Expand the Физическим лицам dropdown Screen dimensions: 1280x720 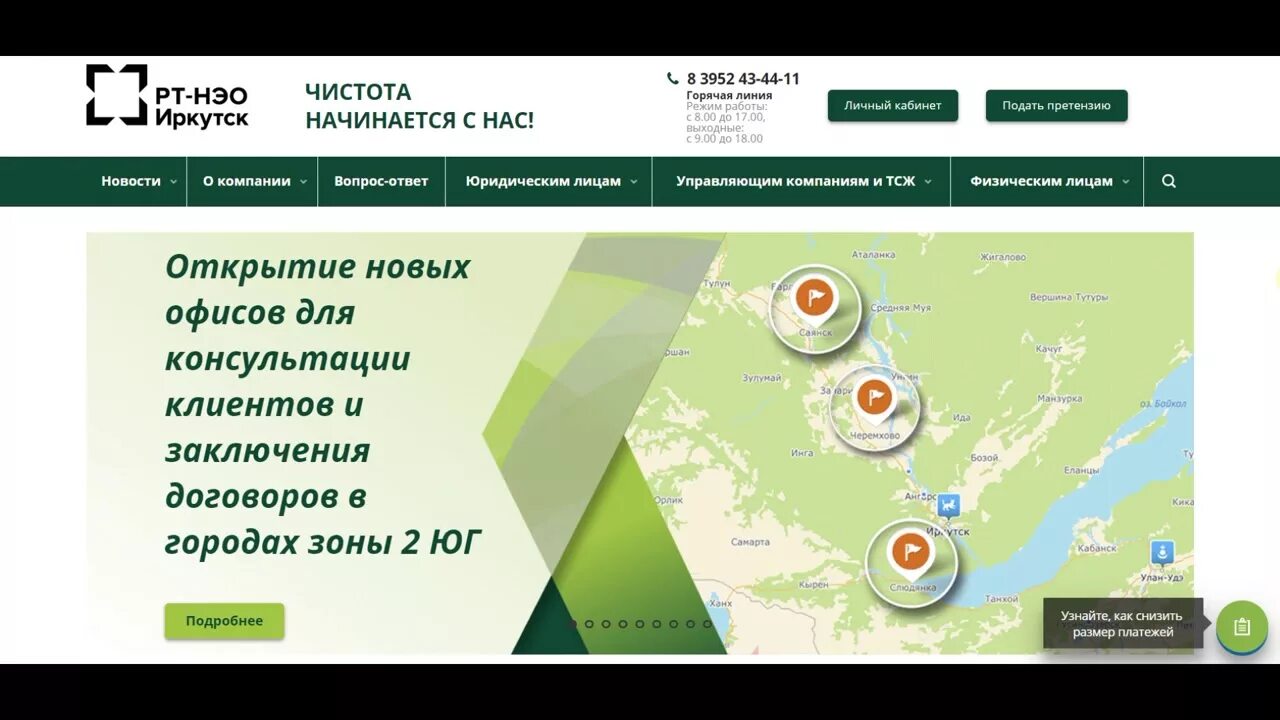(1049, 181)
